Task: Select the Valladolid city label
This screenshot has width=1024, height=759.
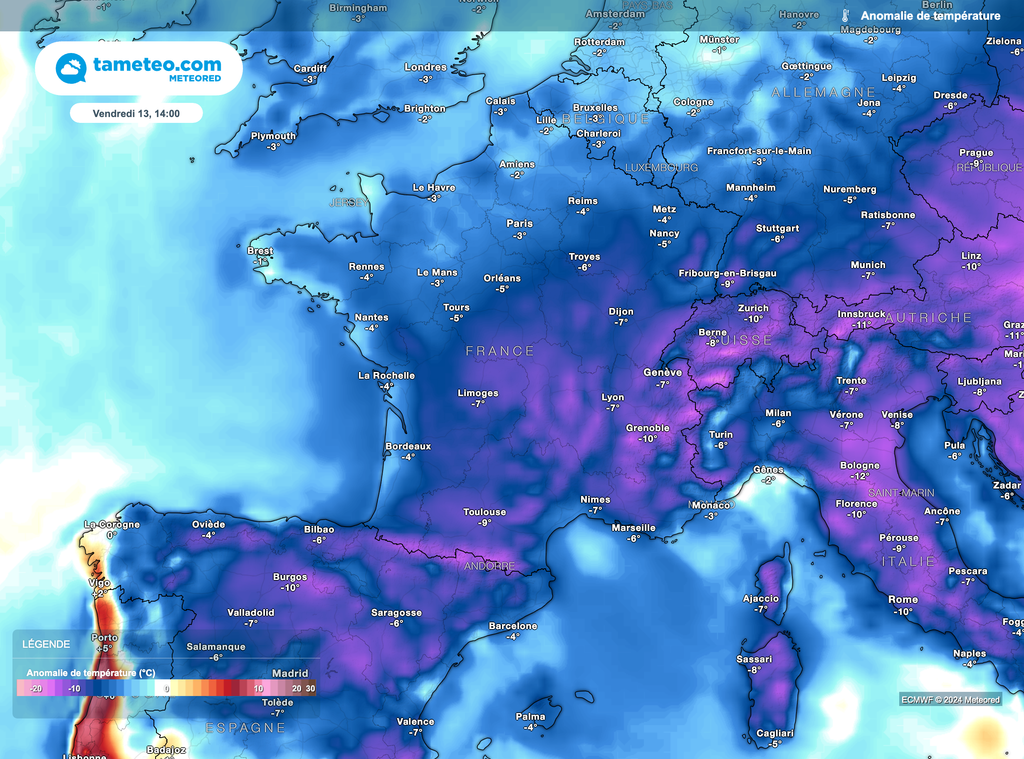Action: point(251,613)
